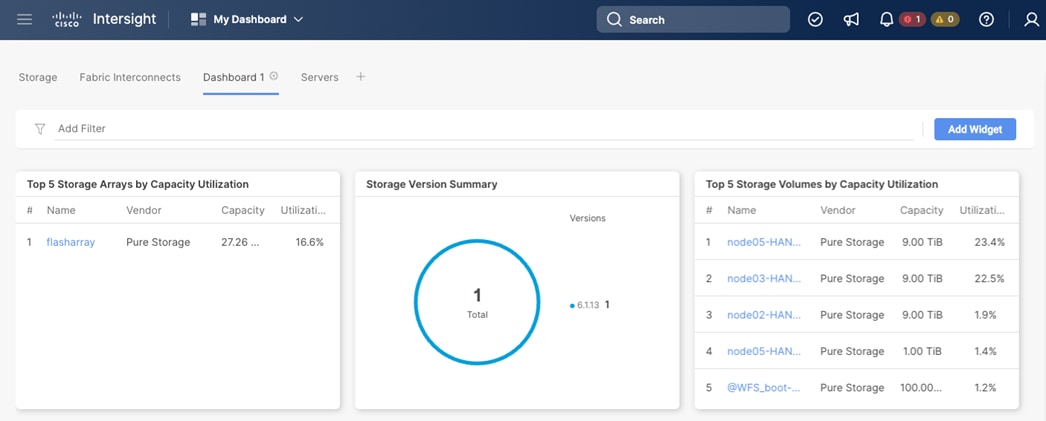Click the 27.26 ... capacity cell
Image resolution: width=1046 pixels, height=421 pixels.
(240, 242)
